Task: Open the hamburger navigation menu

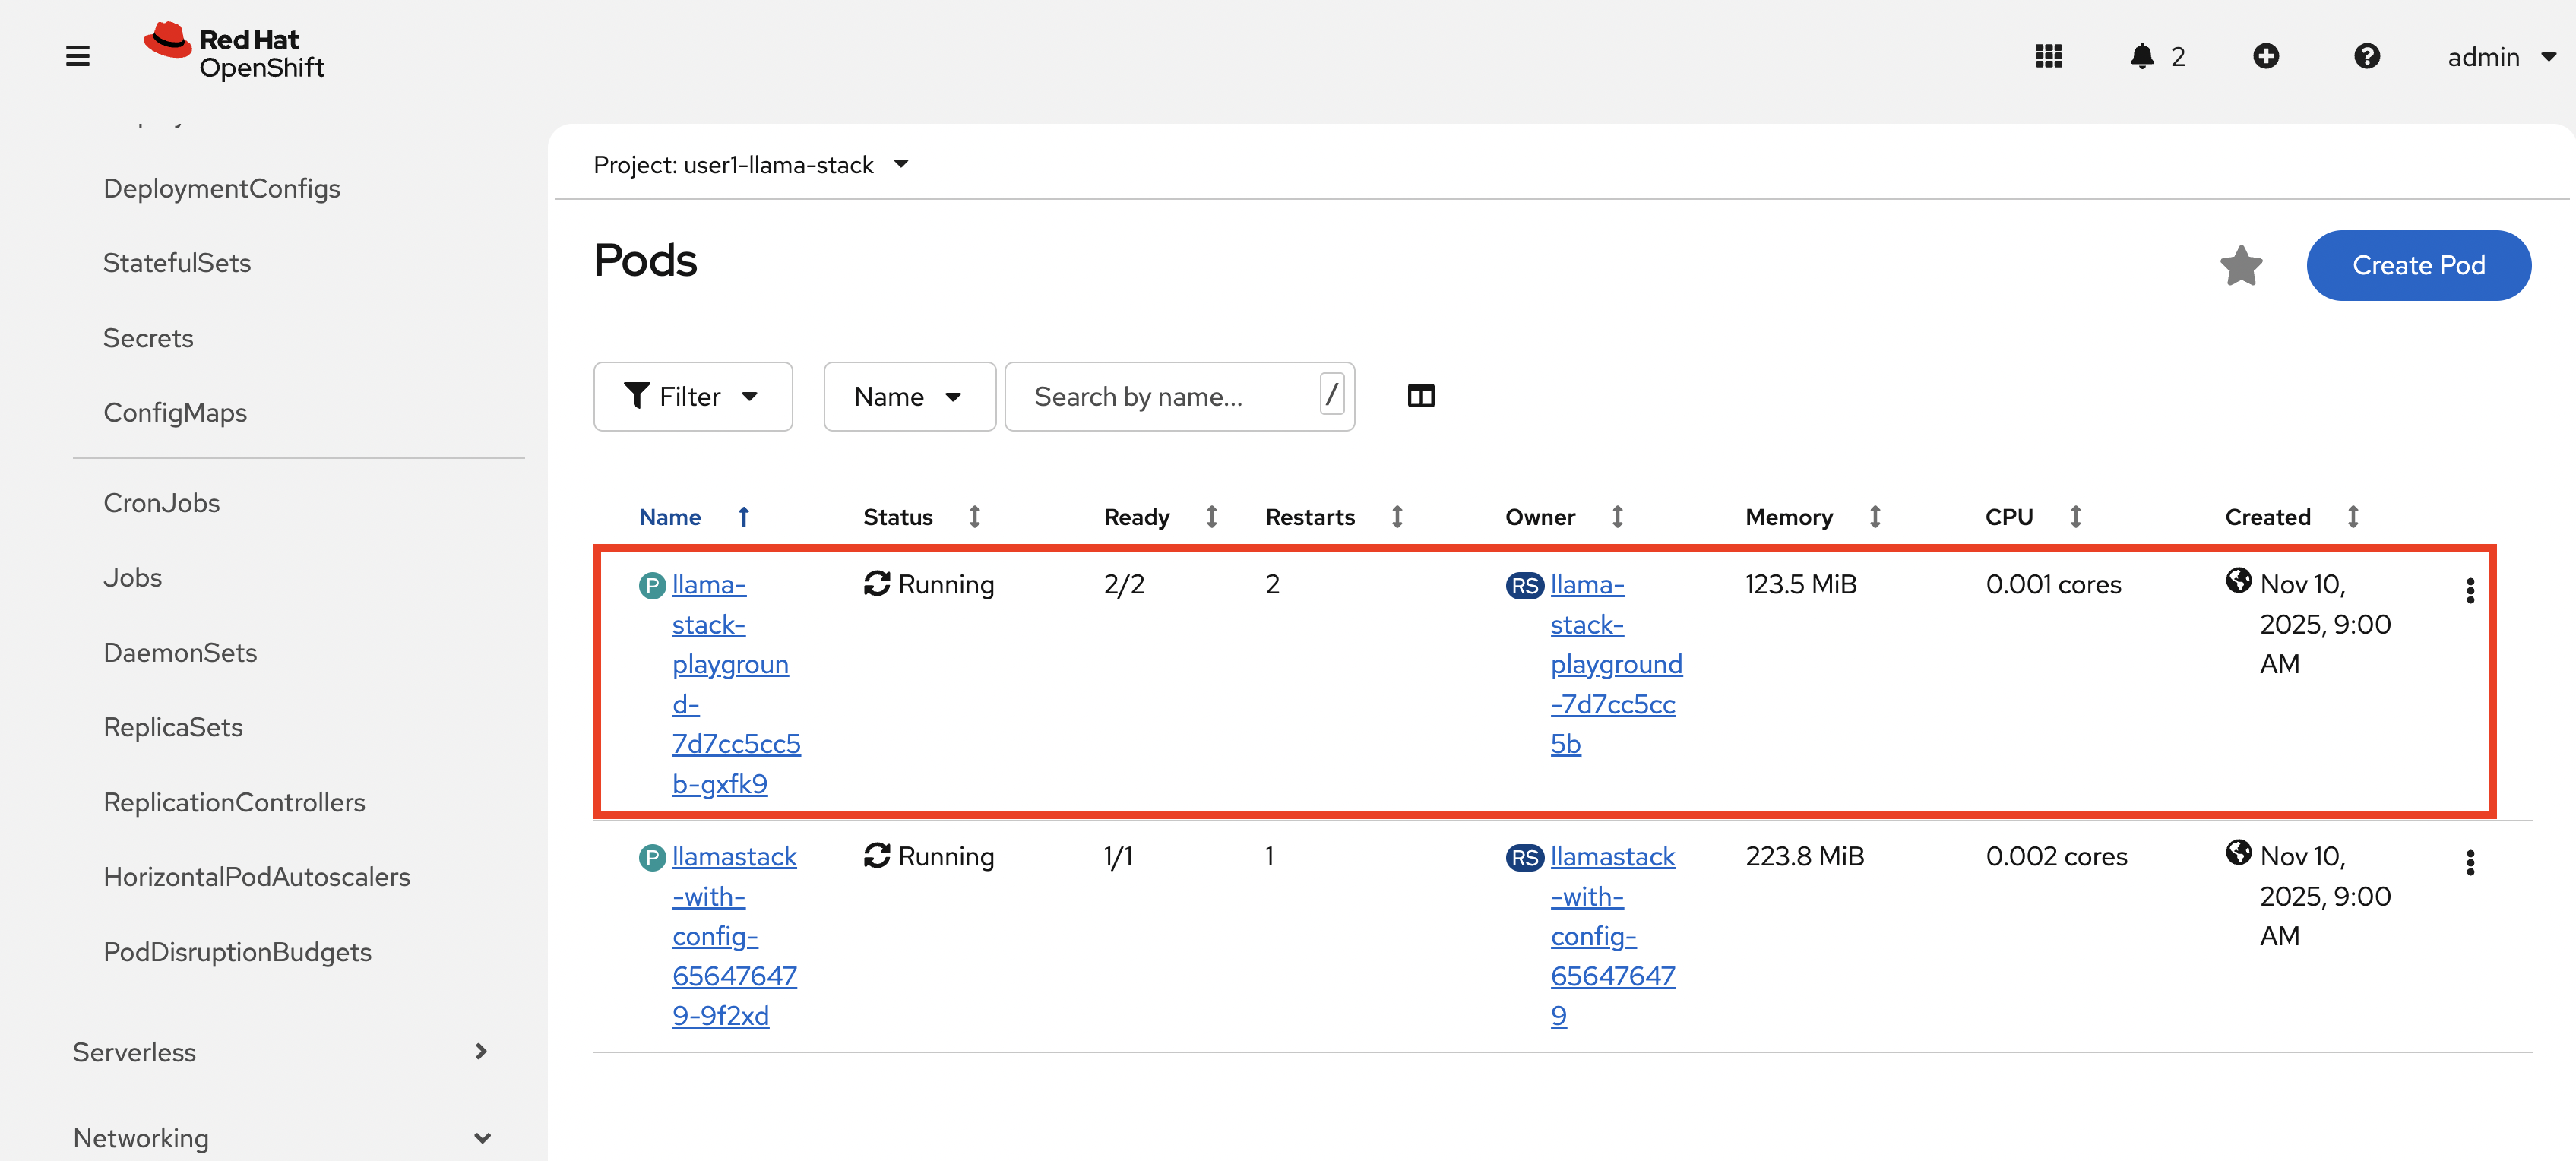Action: click(x=78, y=56)
